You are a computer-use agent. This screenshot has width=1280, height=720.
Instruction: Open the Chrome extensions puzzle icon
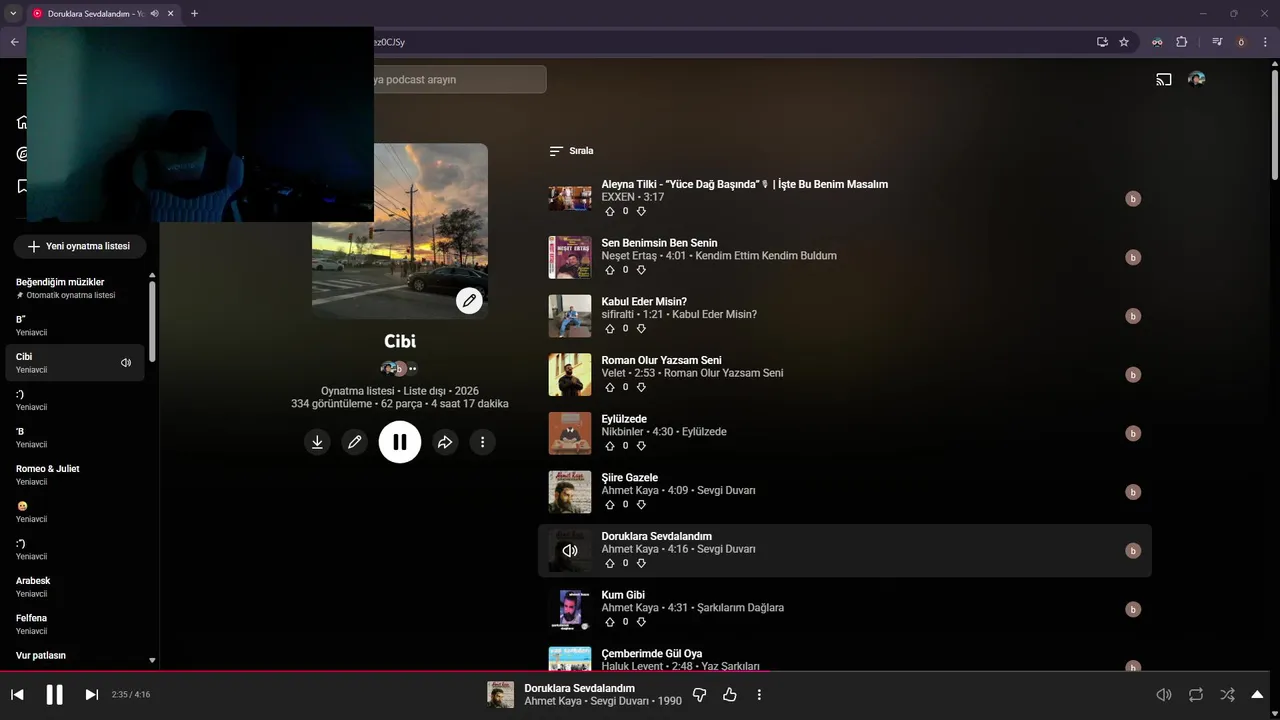[x=1182, y=42]
